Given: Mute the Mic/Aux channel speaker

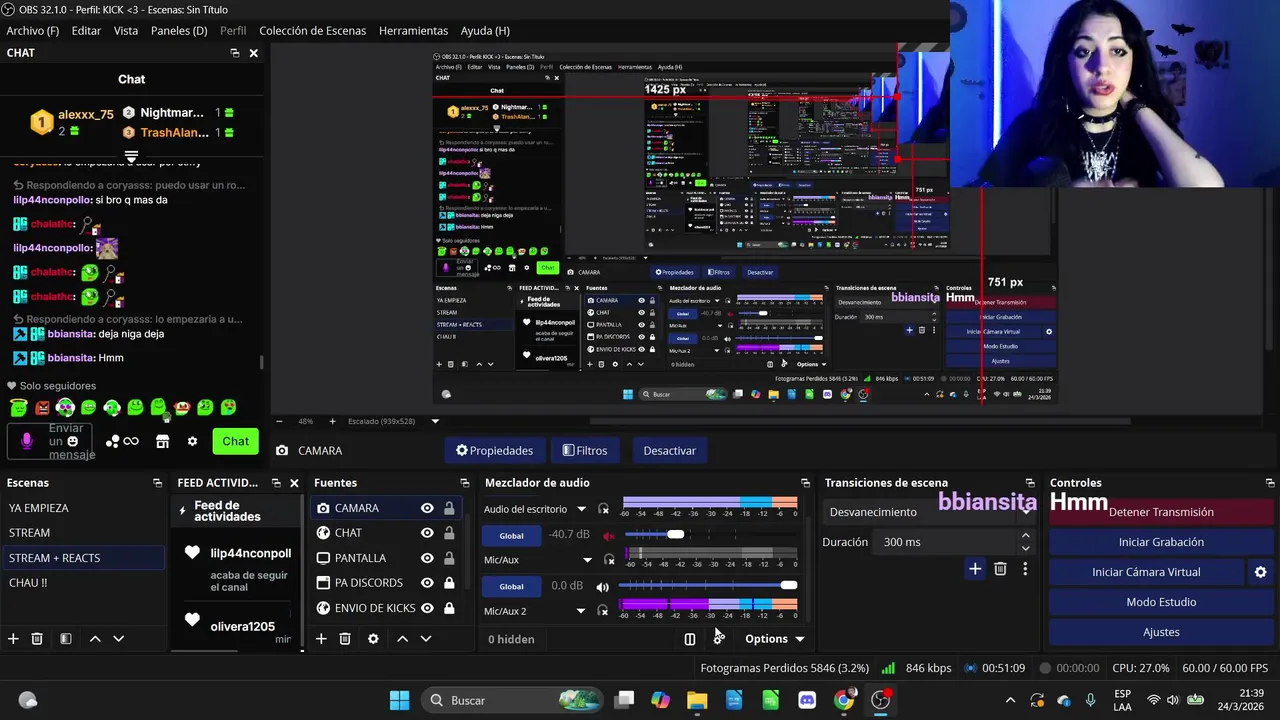Looking at the screenshot, I should 603,586.
